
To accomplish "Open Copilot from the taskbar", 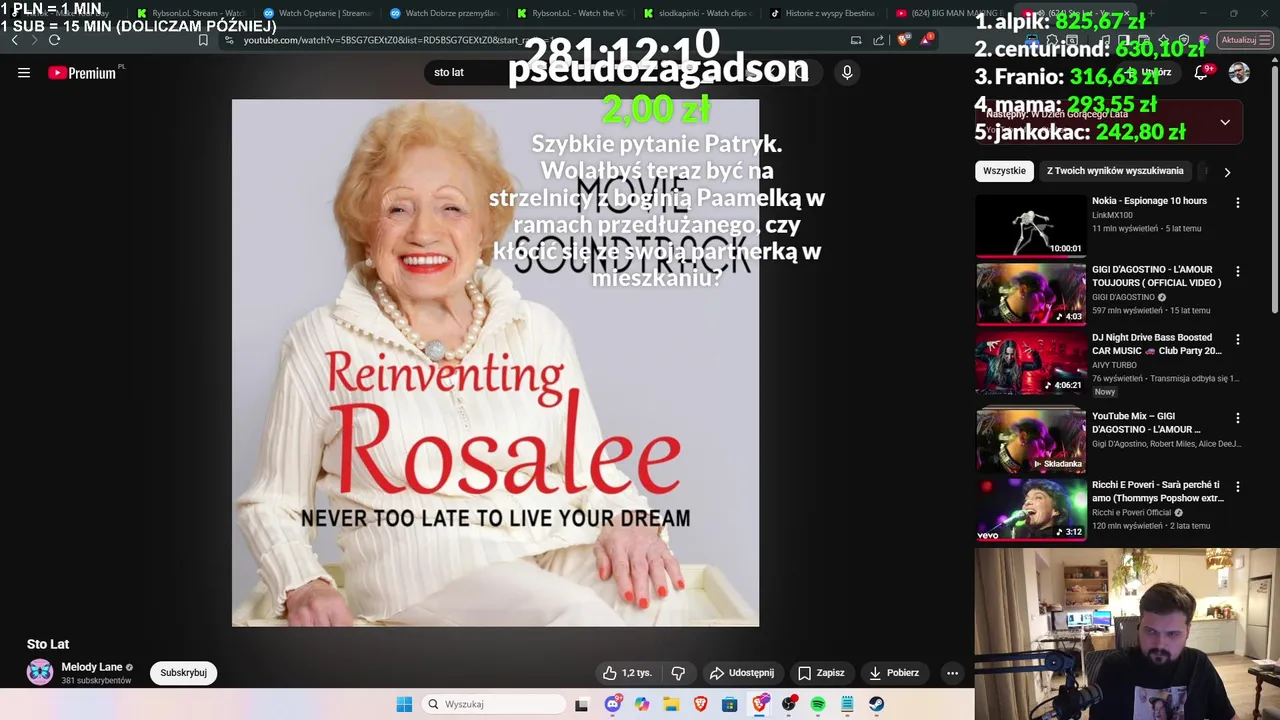I will [642, 704].
